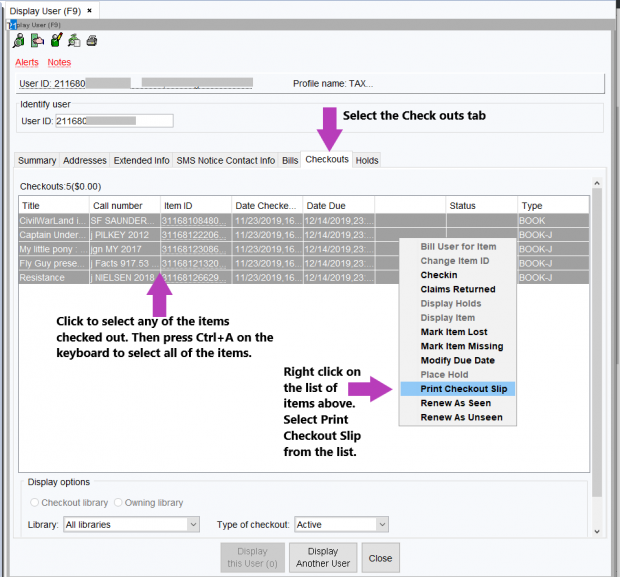
Task: Select the Captain Under... checkout row
Action: point(304,235)
